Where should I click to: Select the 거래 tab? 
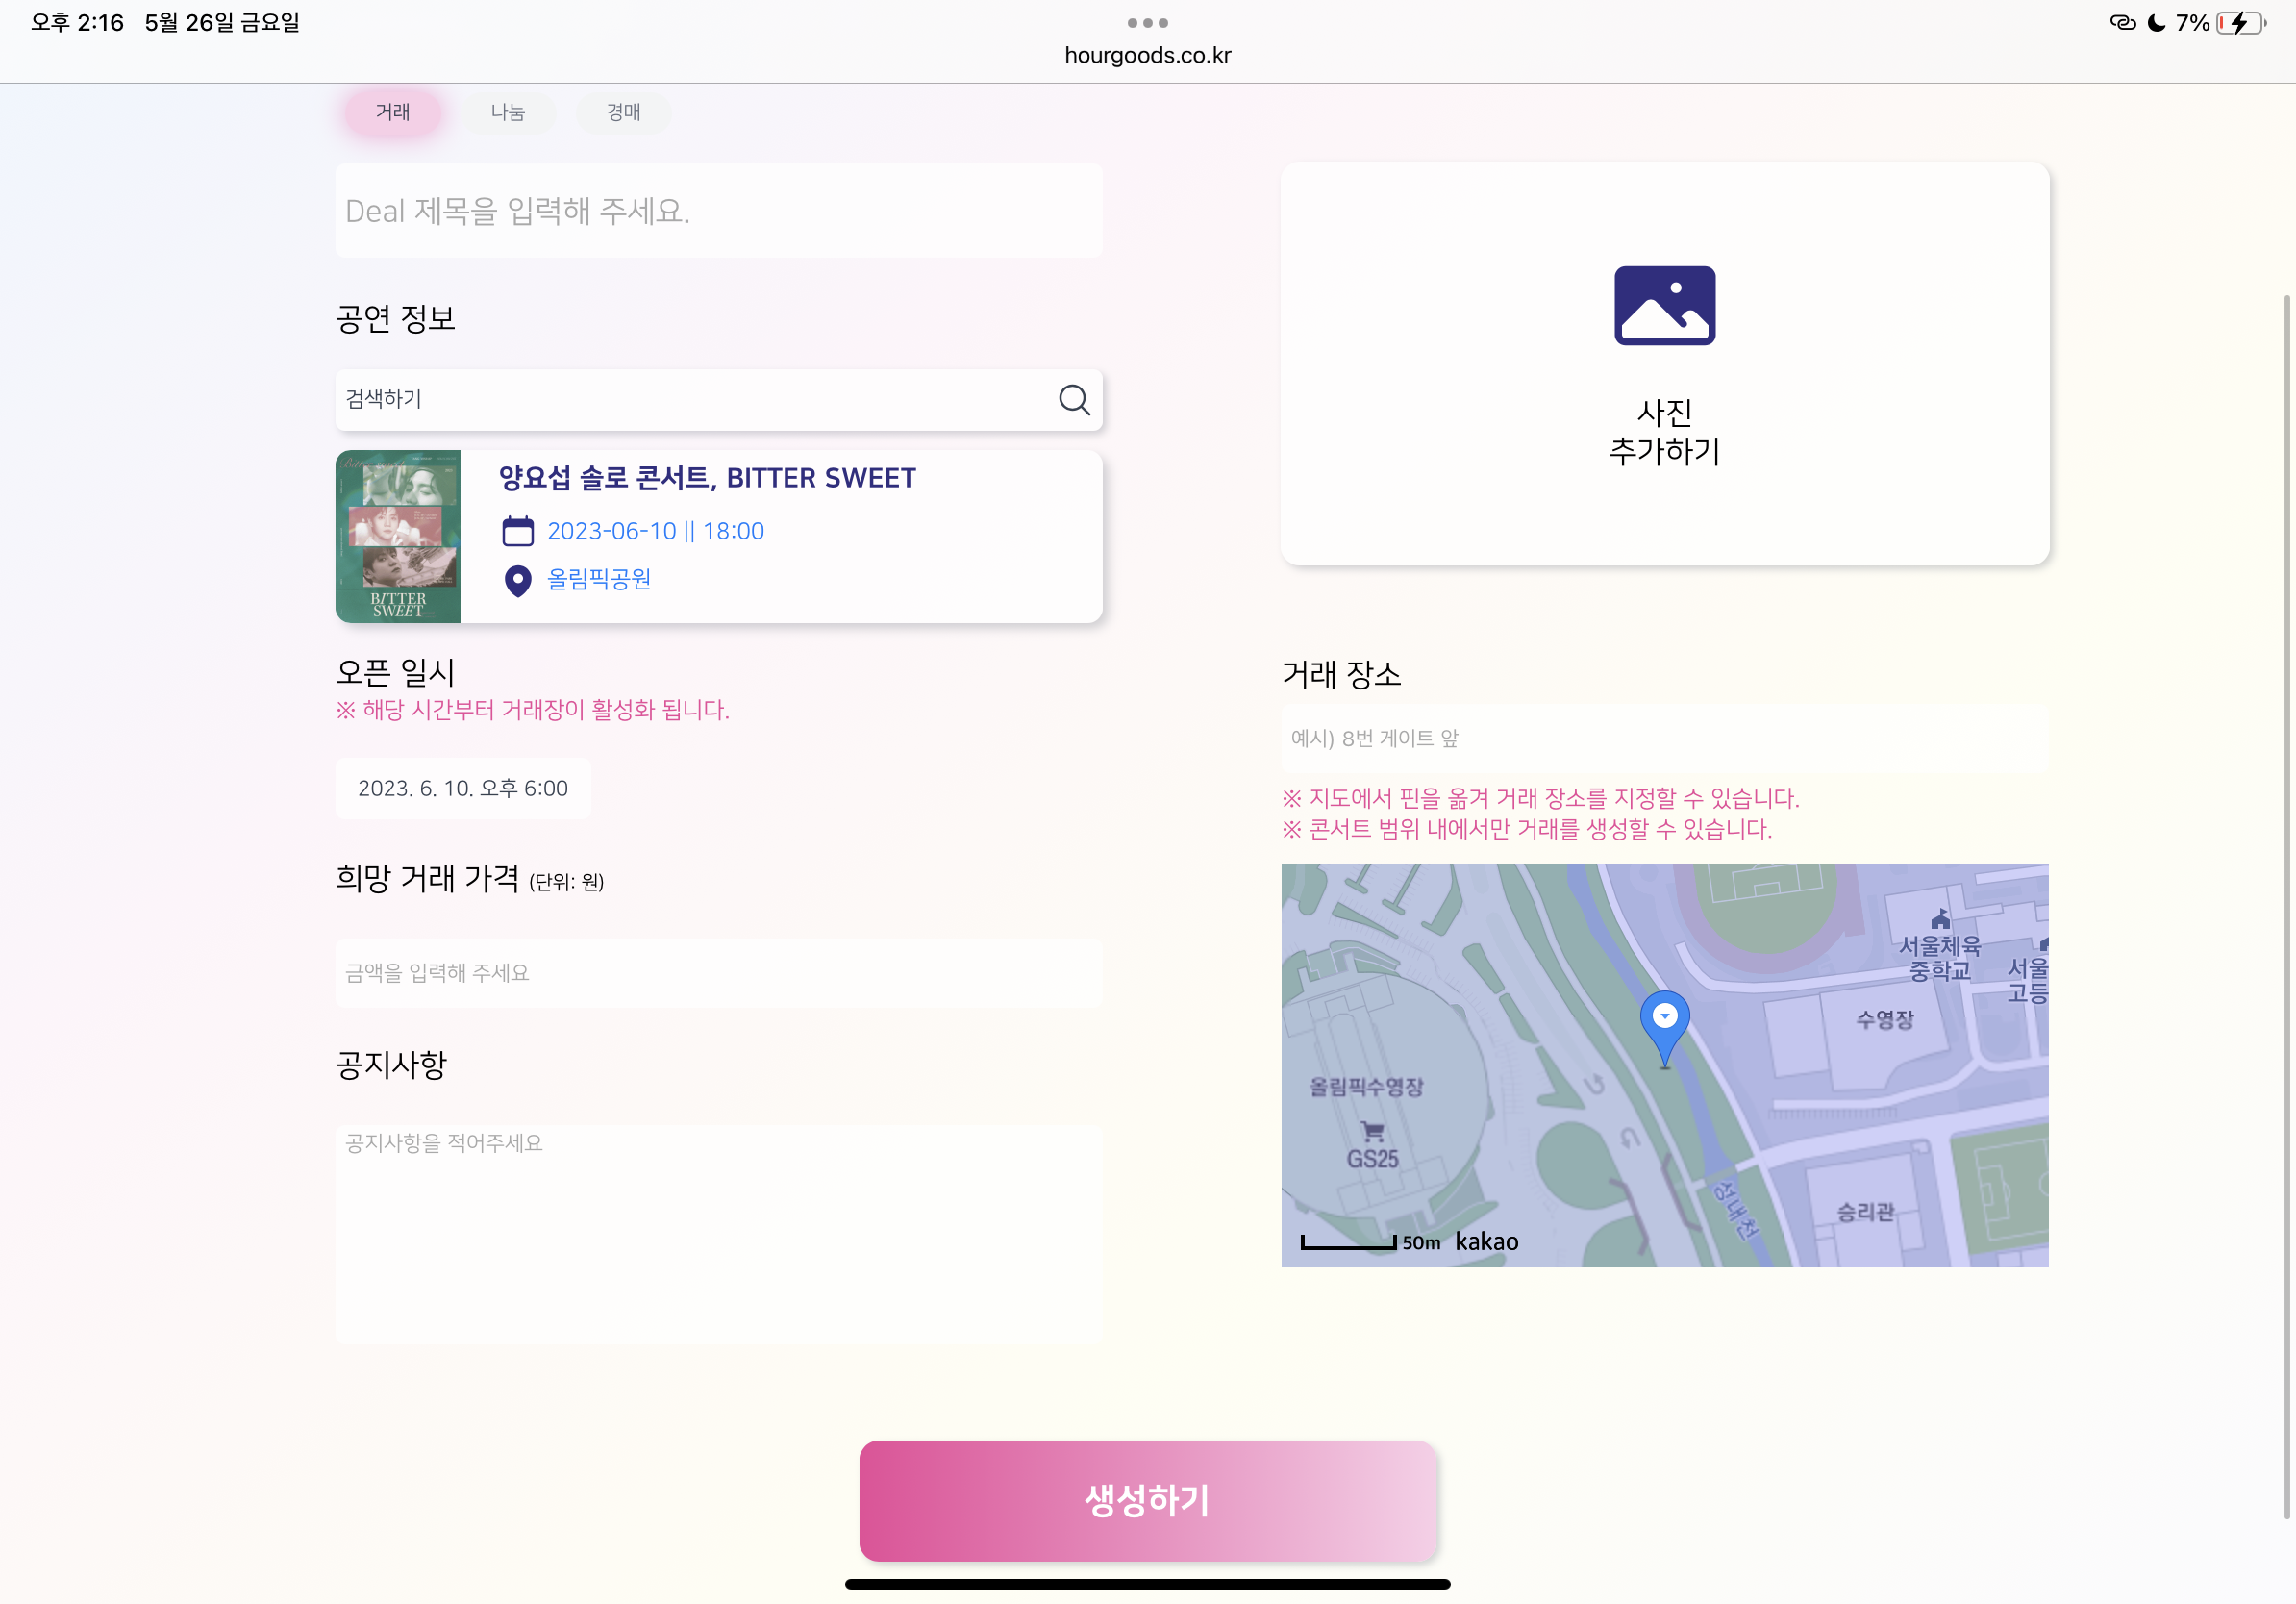click(x=393, y=112)
